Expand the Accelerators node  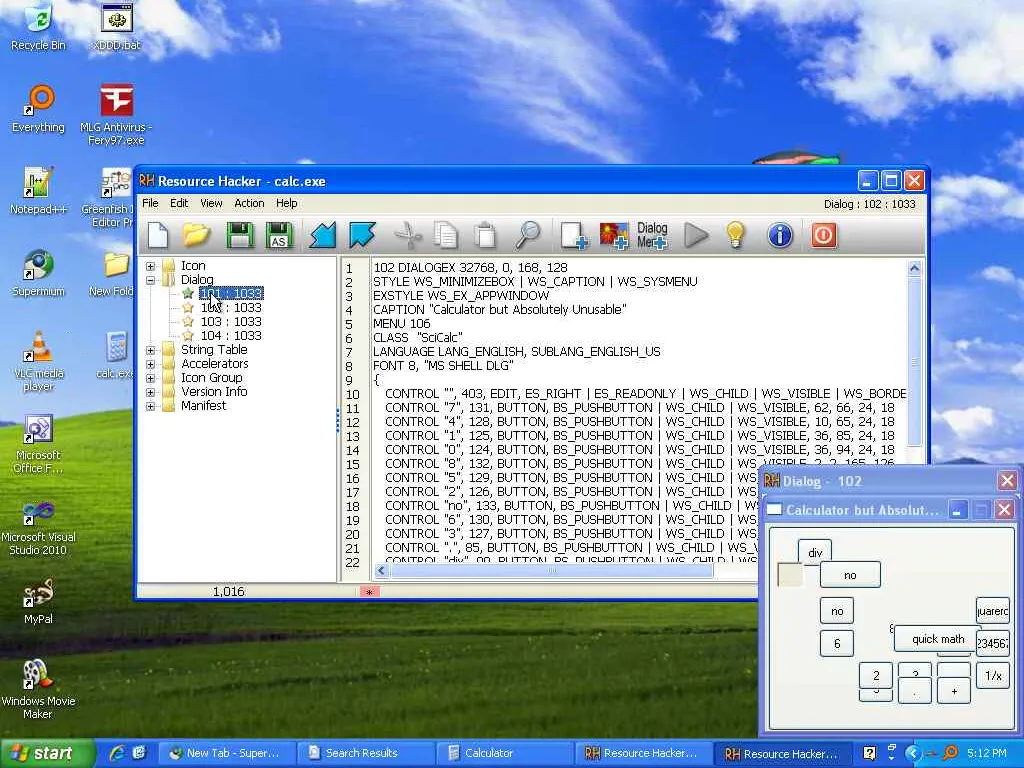tap(150, 364)
